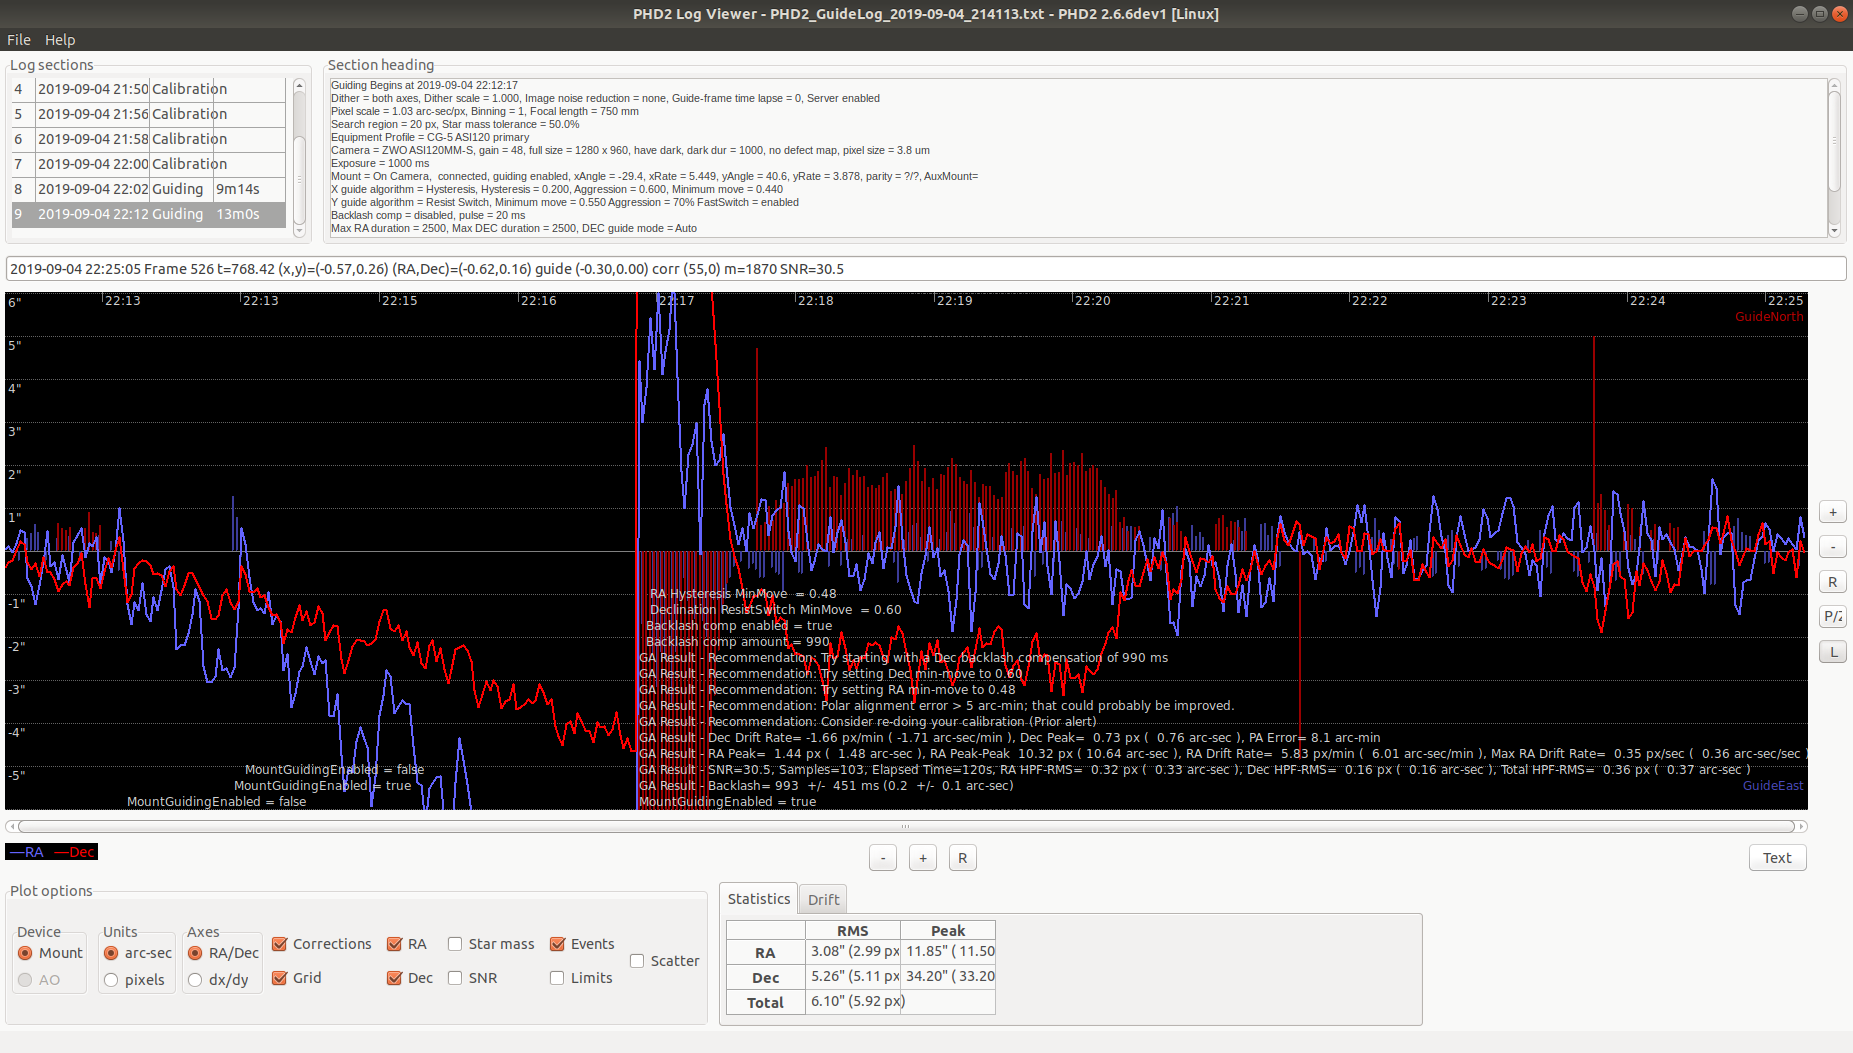Click the Peak column header
The image size is (1853, 1053).
point(948,931)
